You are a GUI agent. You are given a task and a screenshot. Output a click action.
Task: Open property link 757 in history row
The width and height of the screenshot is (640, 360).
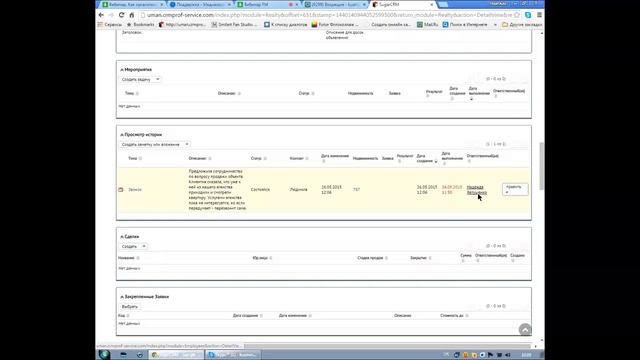[356, 190]
